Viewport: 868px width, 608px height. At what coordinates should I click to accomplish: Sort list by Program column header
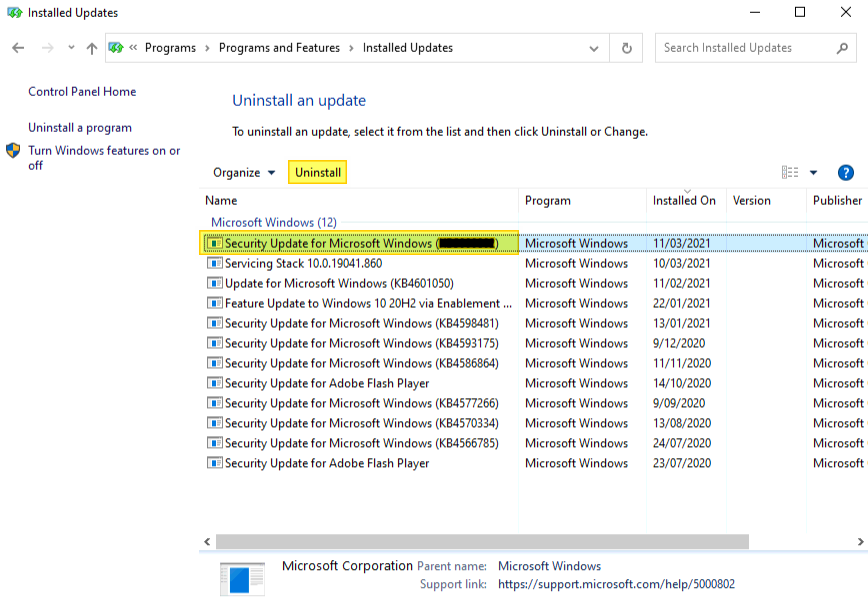[582, 200]
